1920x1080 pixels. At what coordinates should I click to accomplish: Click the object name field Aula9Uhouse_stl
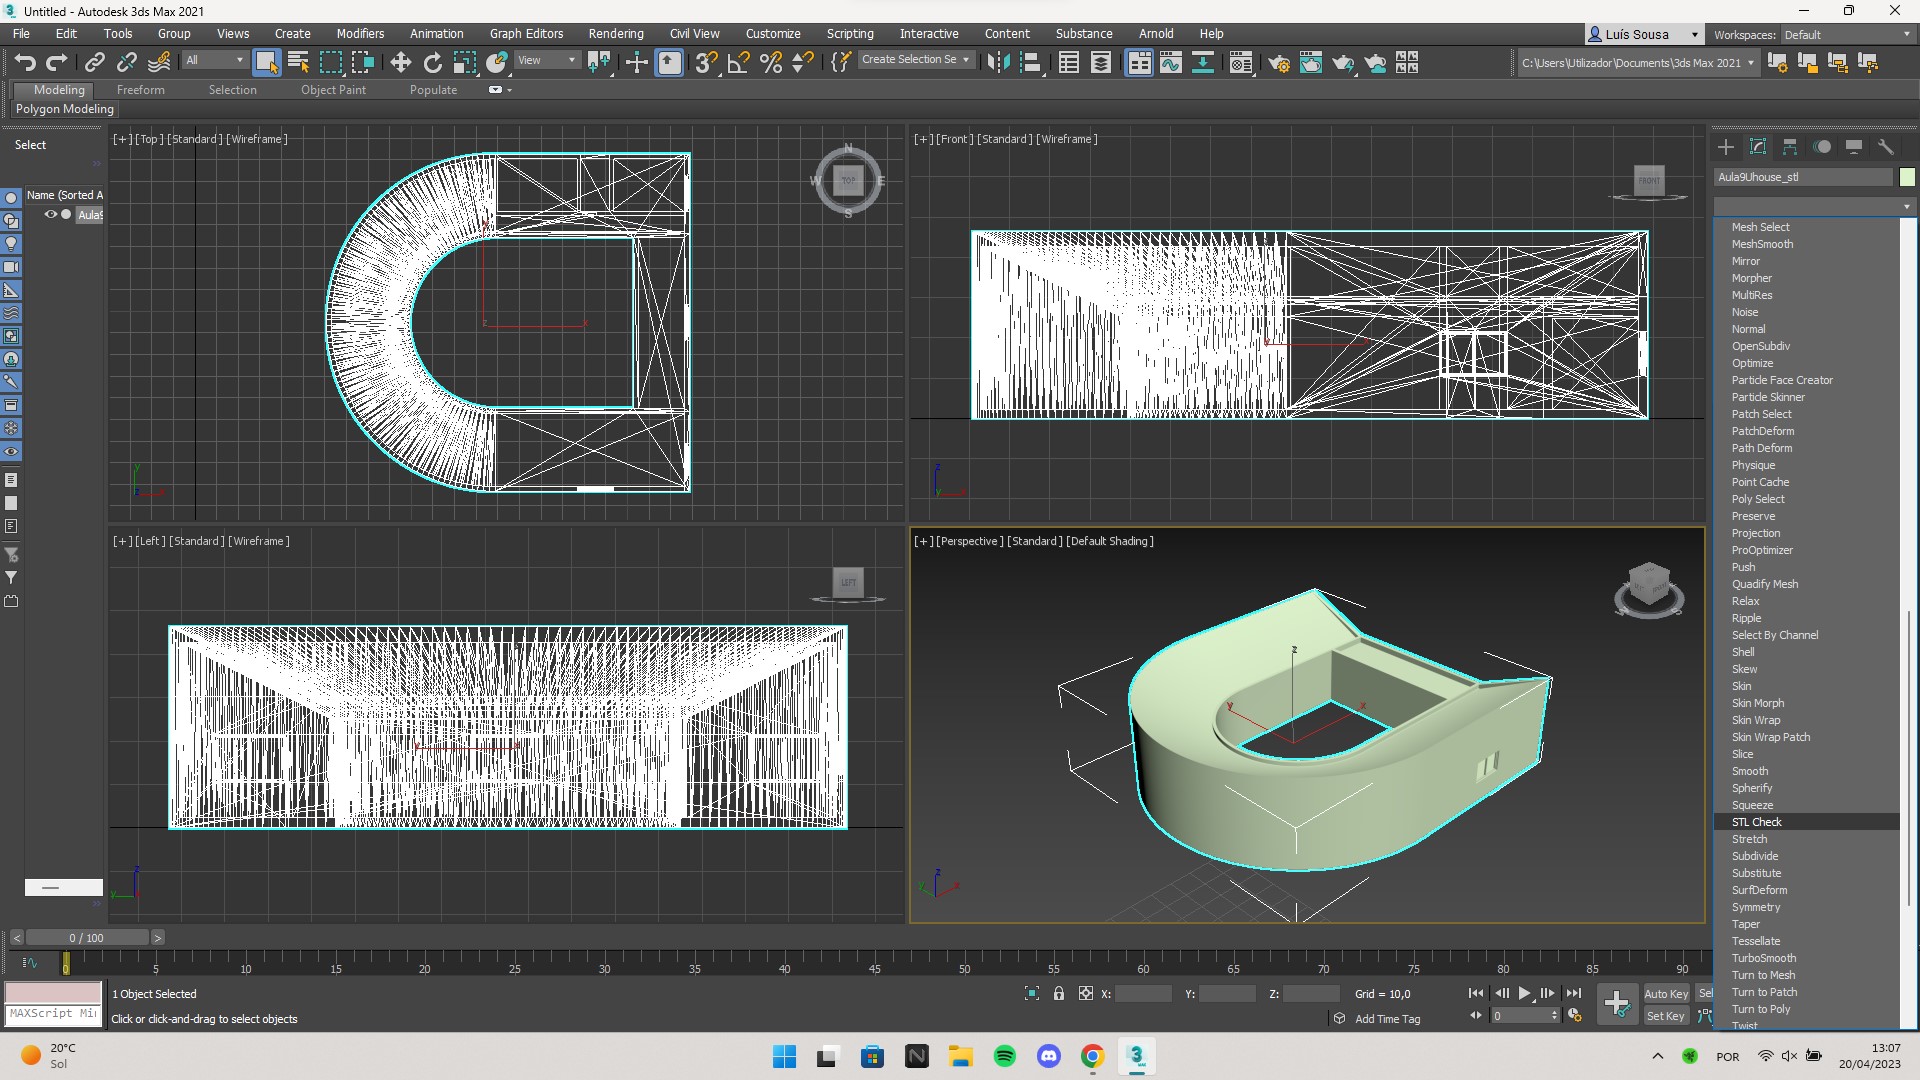click(x=1804, y=177)
